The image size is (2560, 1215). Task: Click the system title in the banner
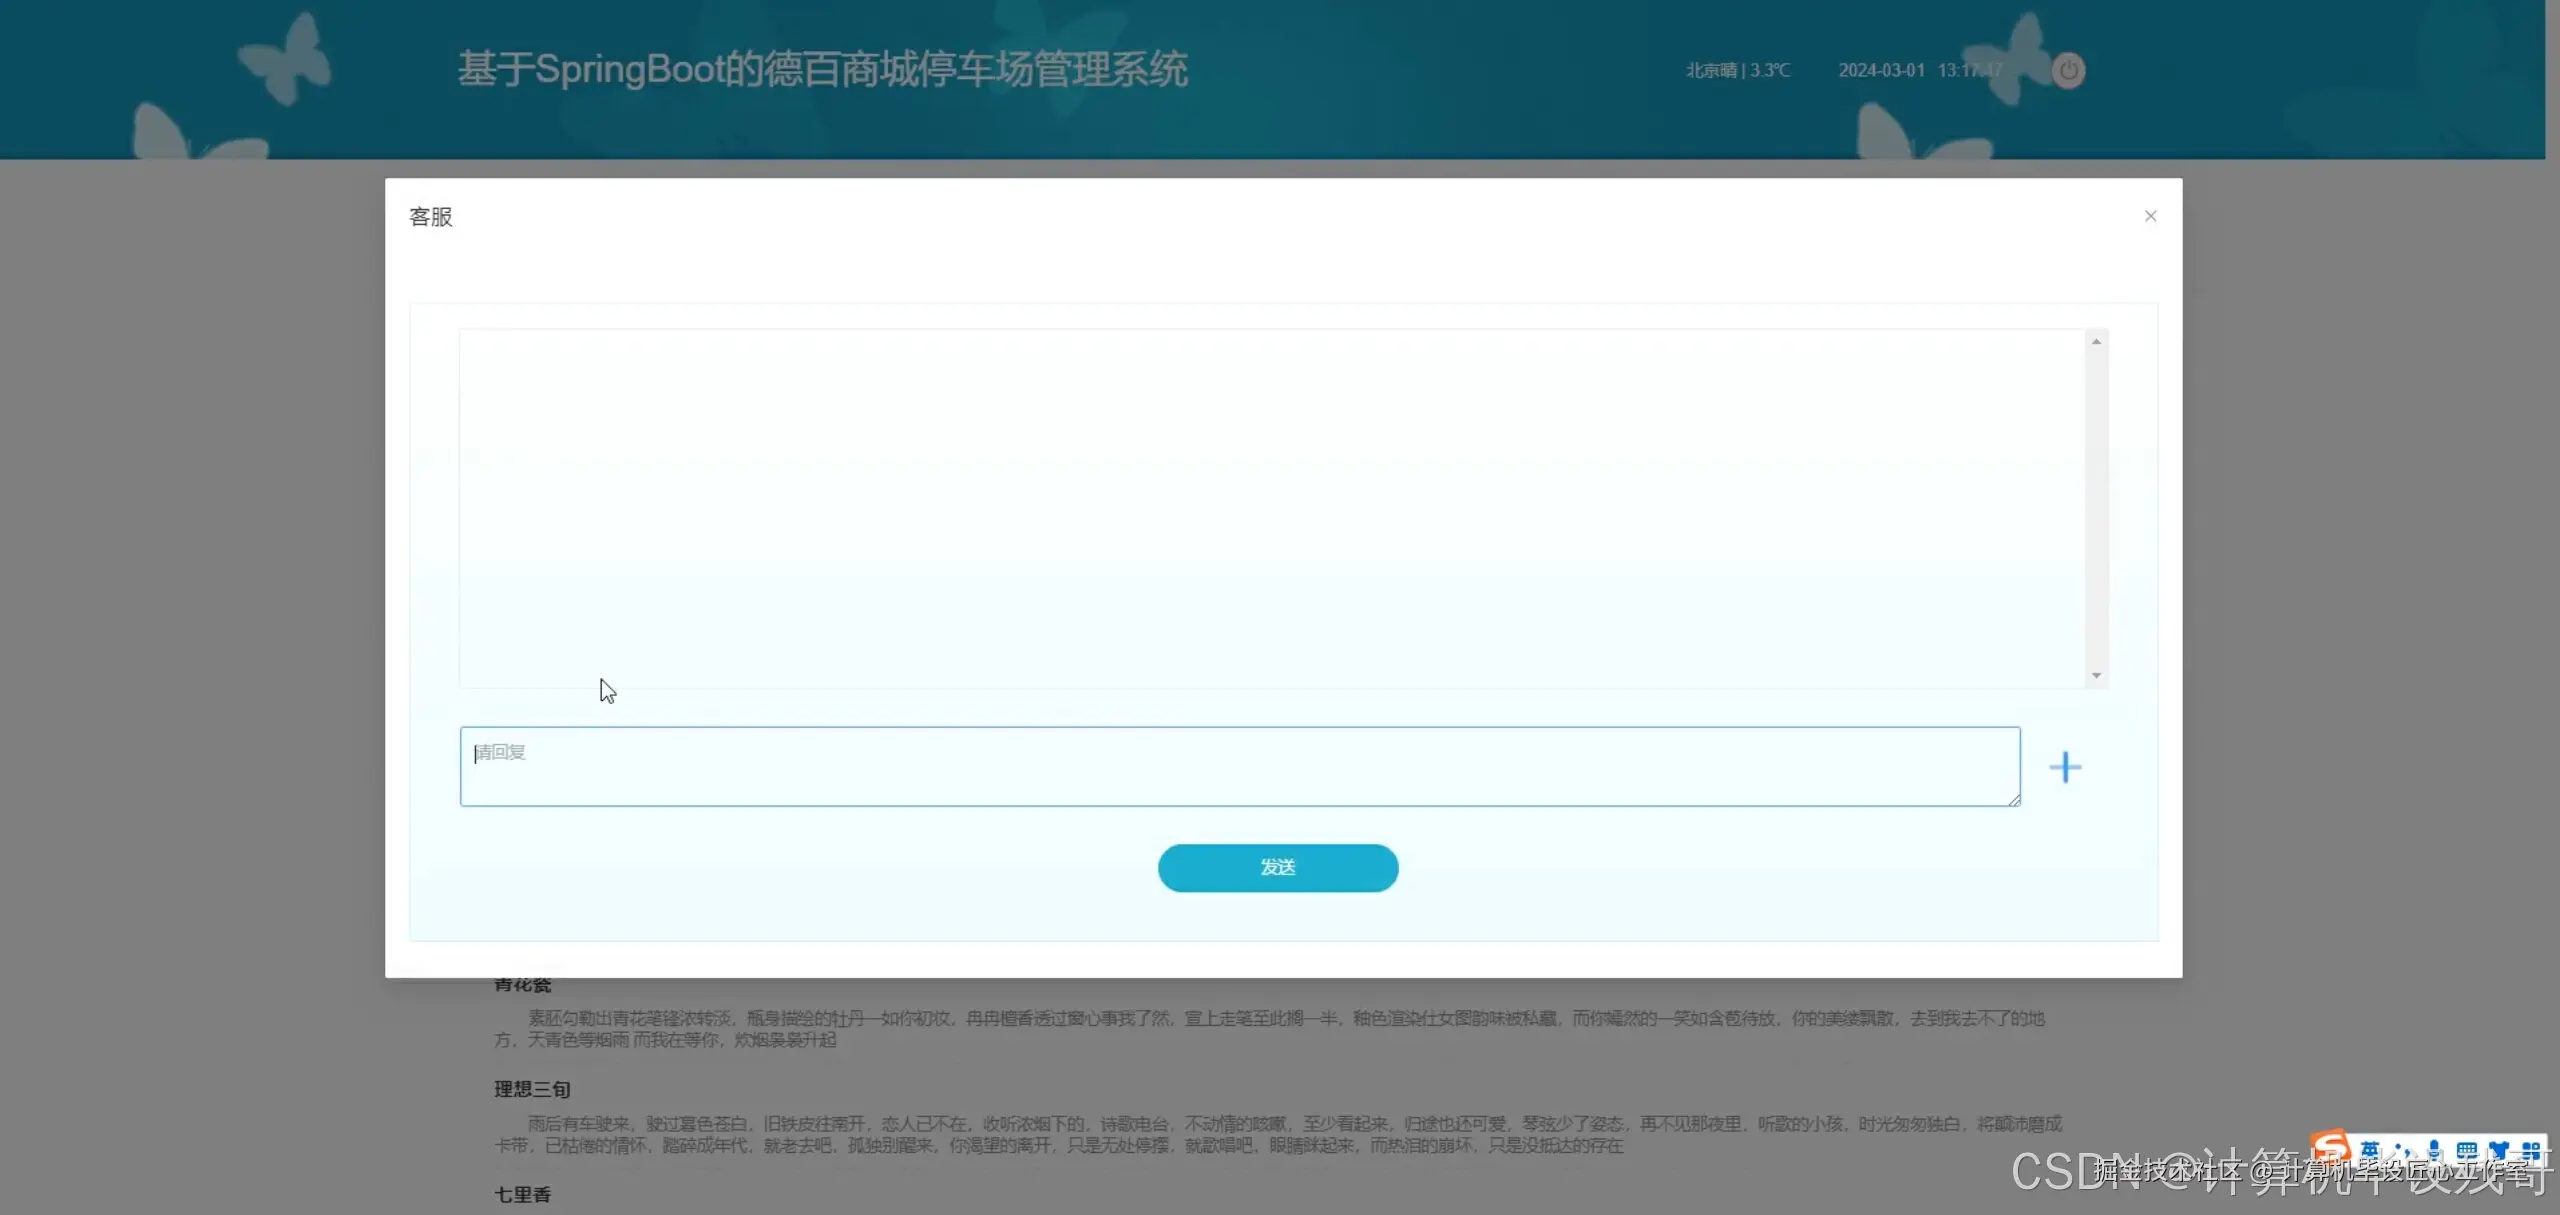[x=824, y=68]
